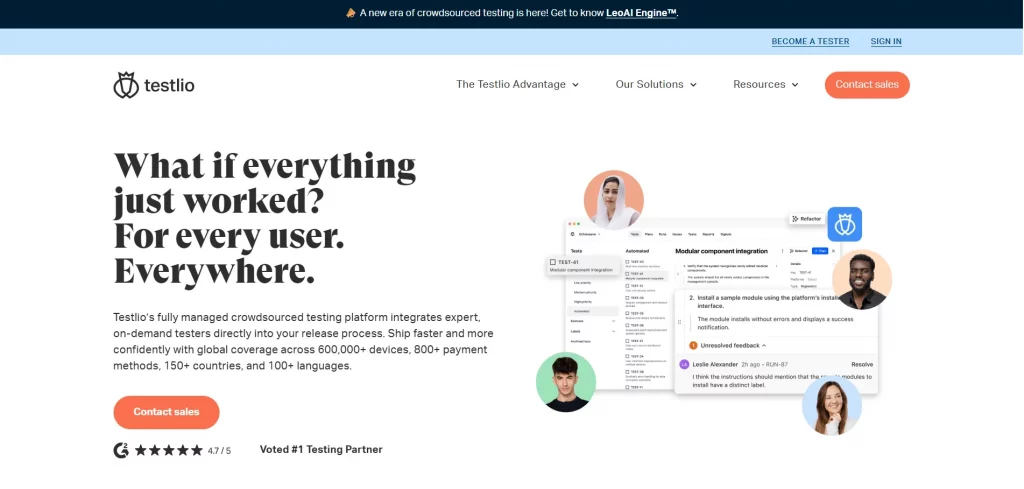Click Contact sales button in navigation bar
Image resolution: width=1024 pixels, height=489 pixels.
click(x=867, y=85)
